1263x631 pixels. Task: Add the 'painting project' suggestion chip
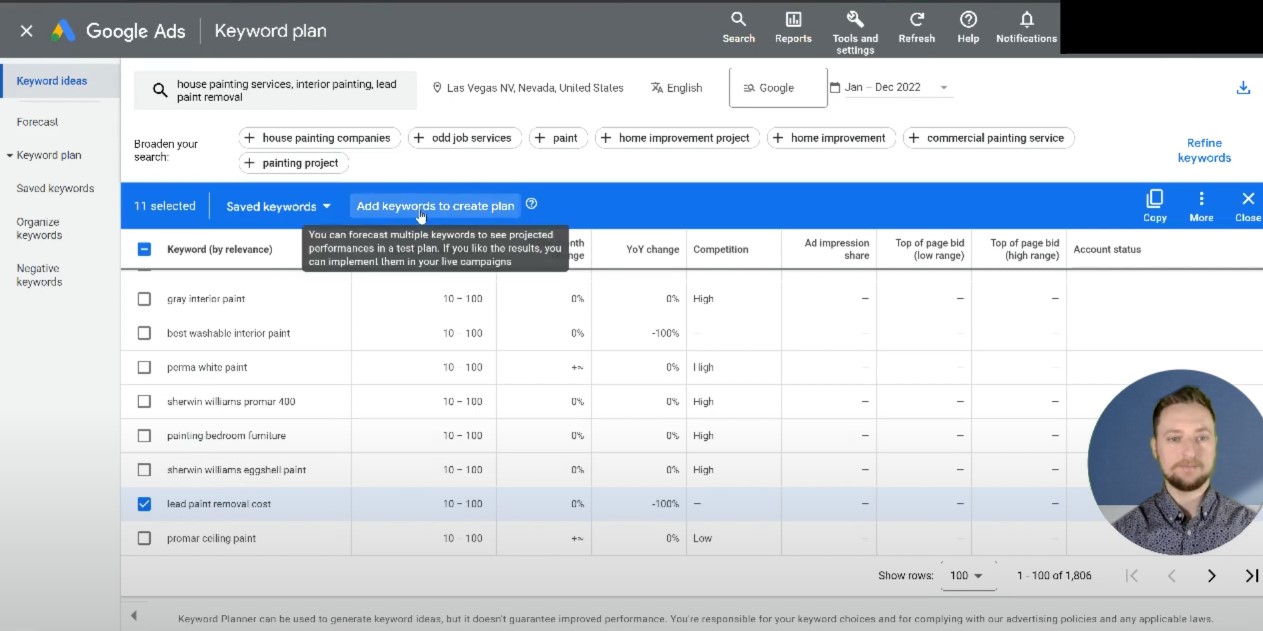294,163
